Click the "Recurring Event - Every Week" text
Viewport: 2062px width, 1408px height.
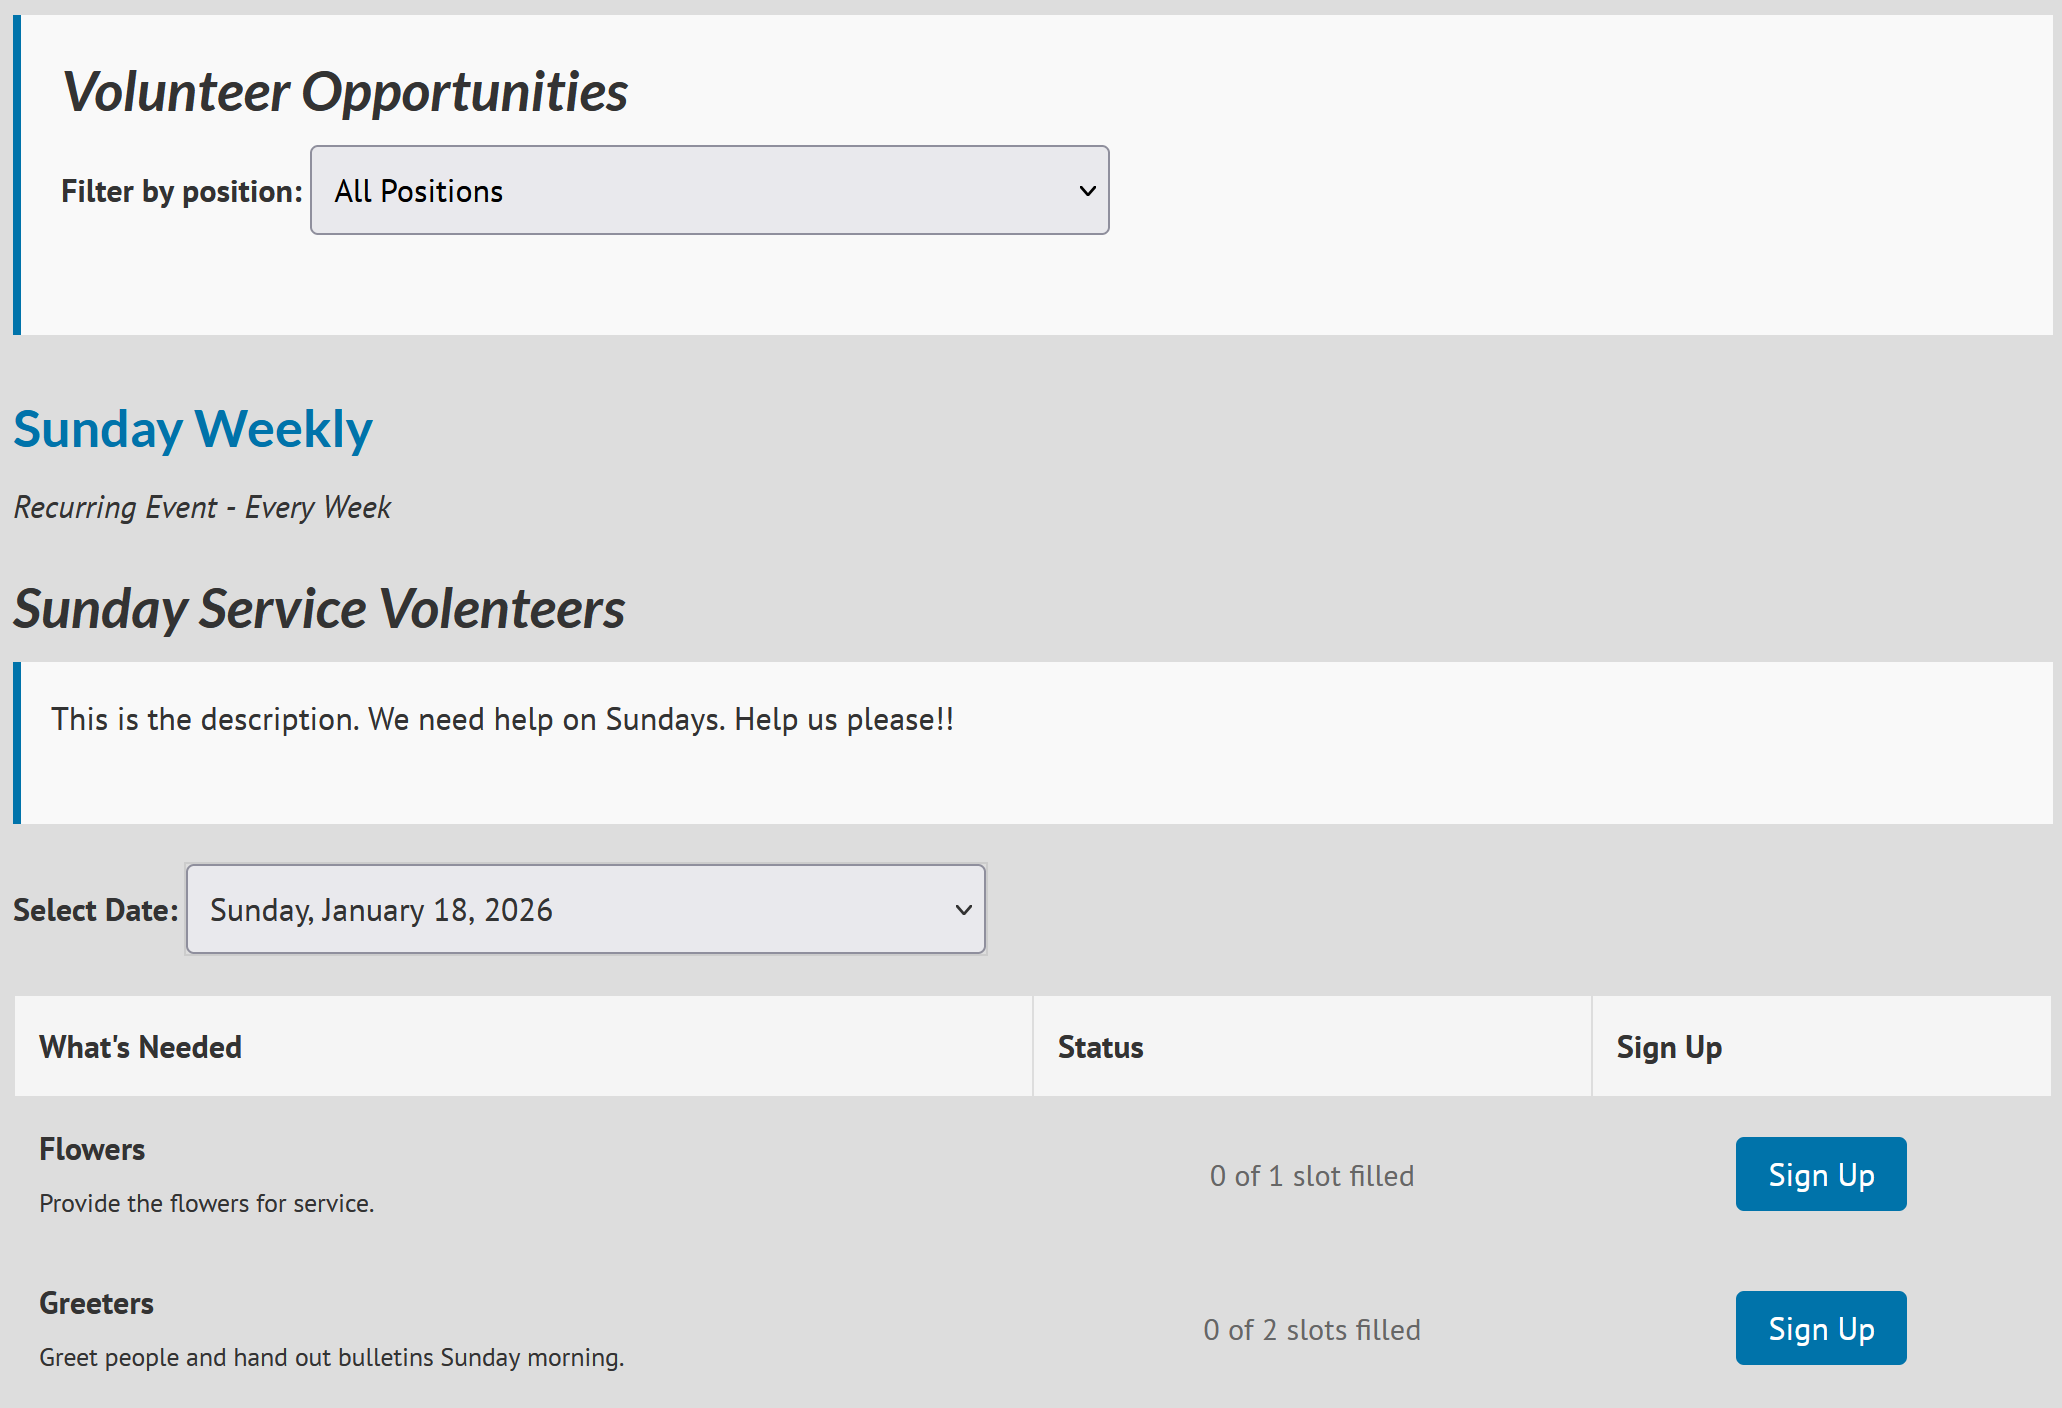point(202,507)
